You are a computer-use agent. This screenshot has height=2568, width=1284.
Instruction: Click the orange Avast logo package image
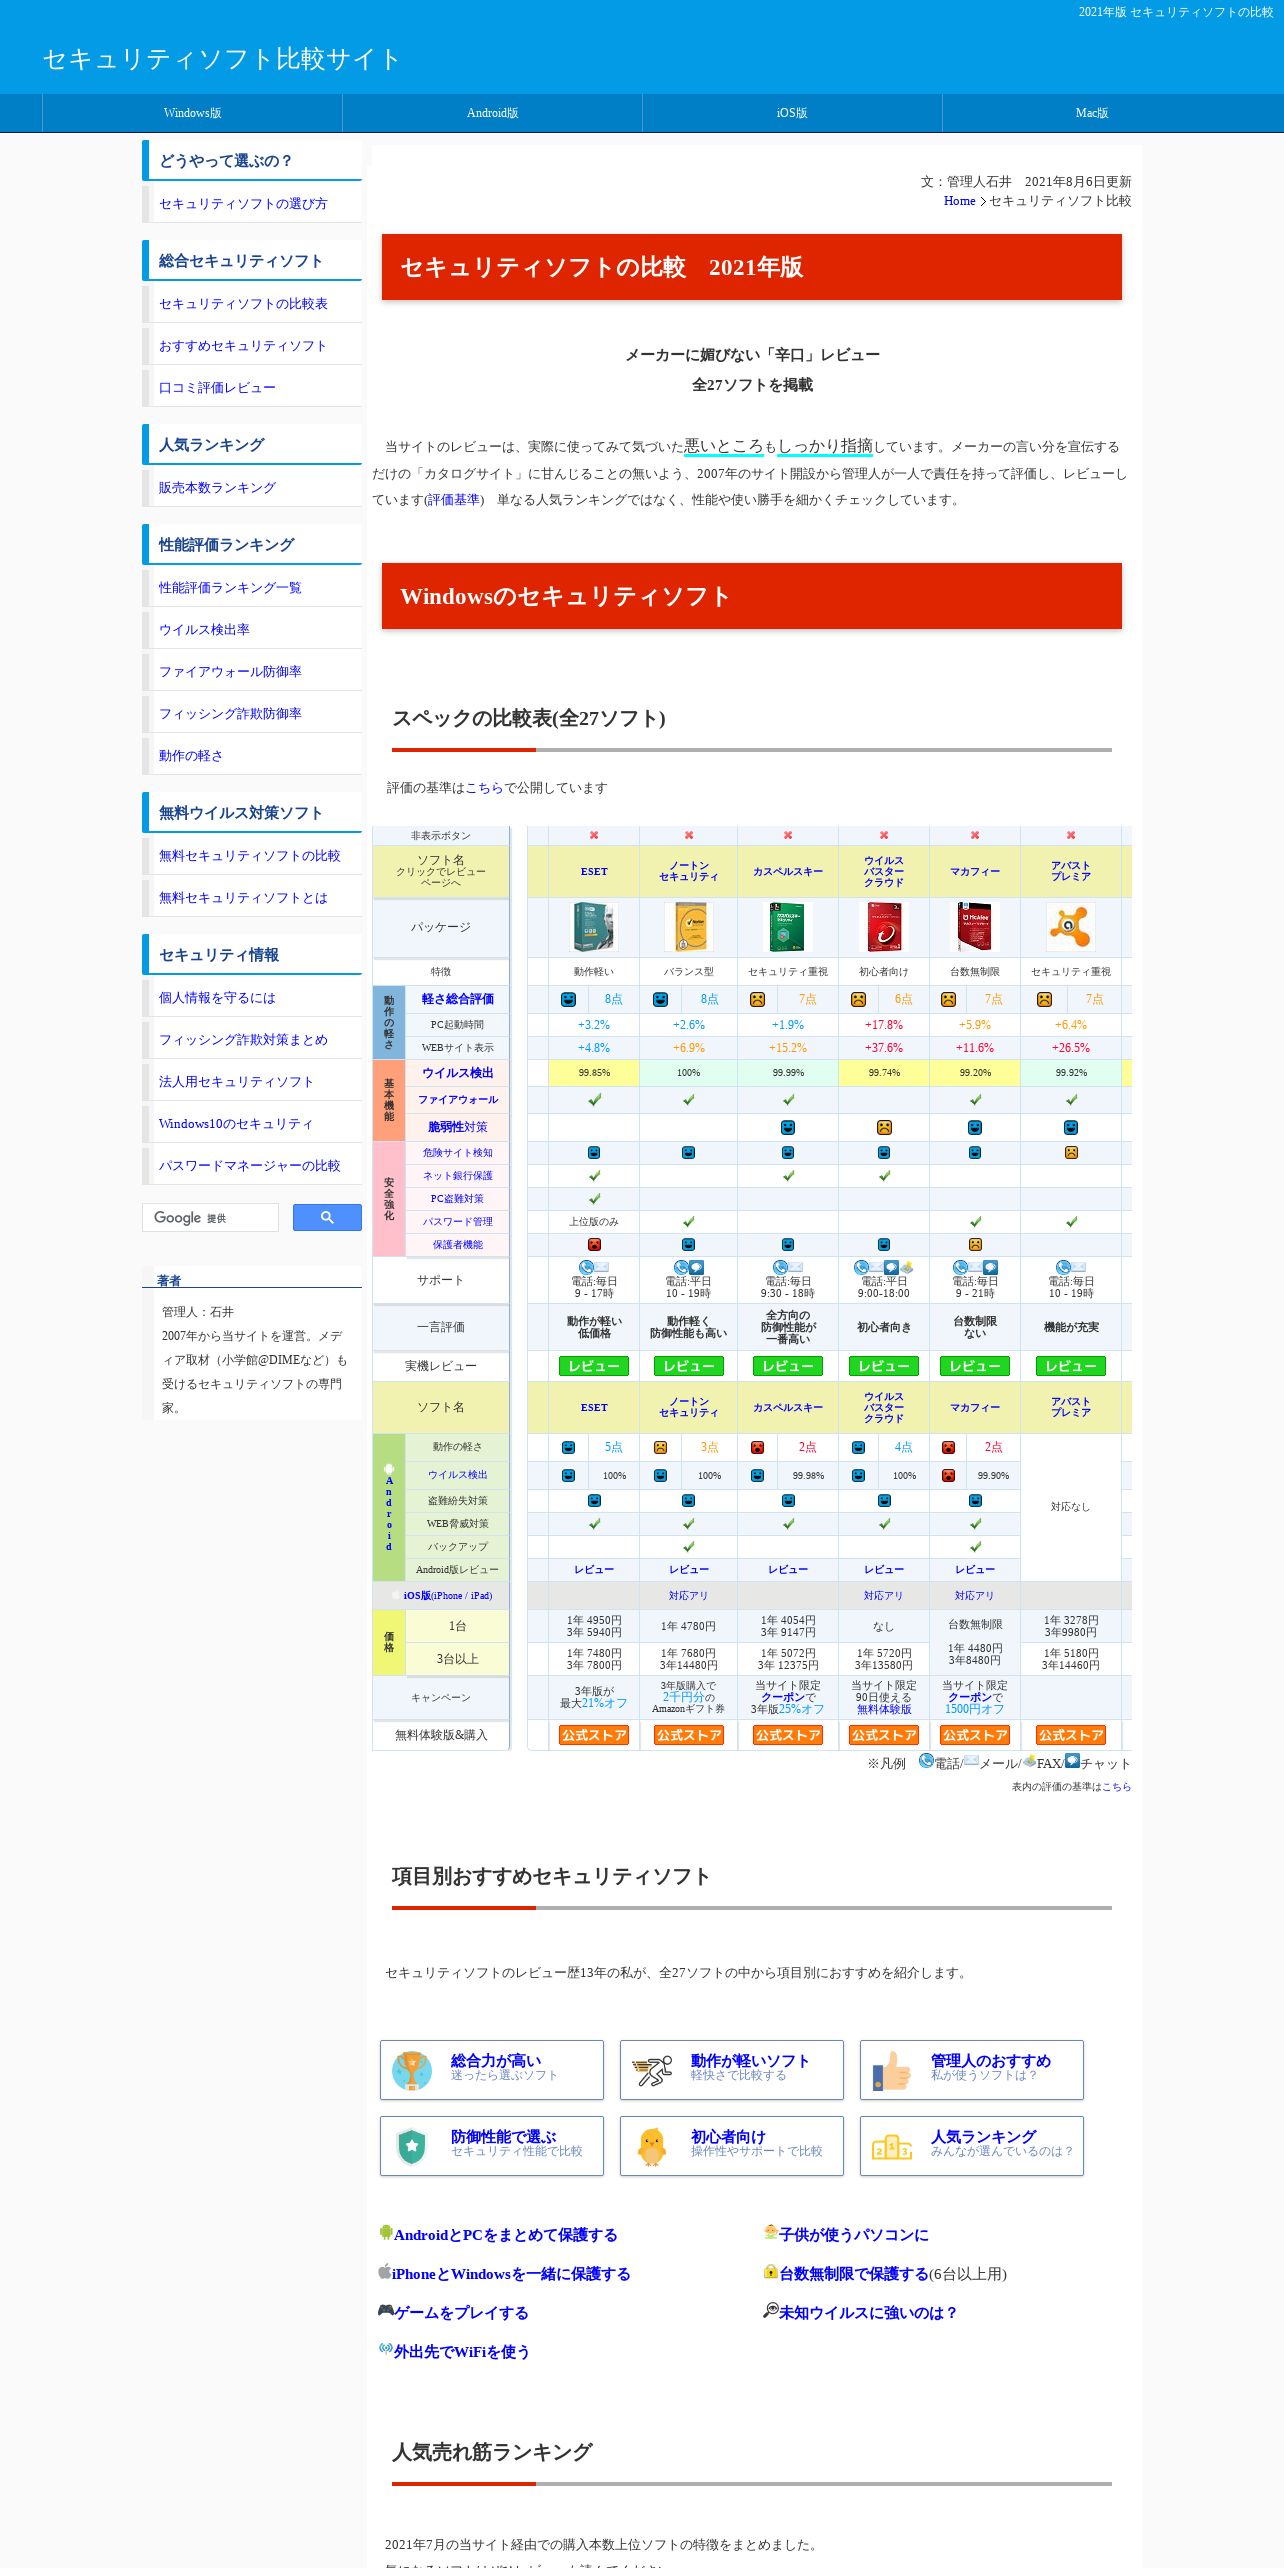tap(1070, 926)
